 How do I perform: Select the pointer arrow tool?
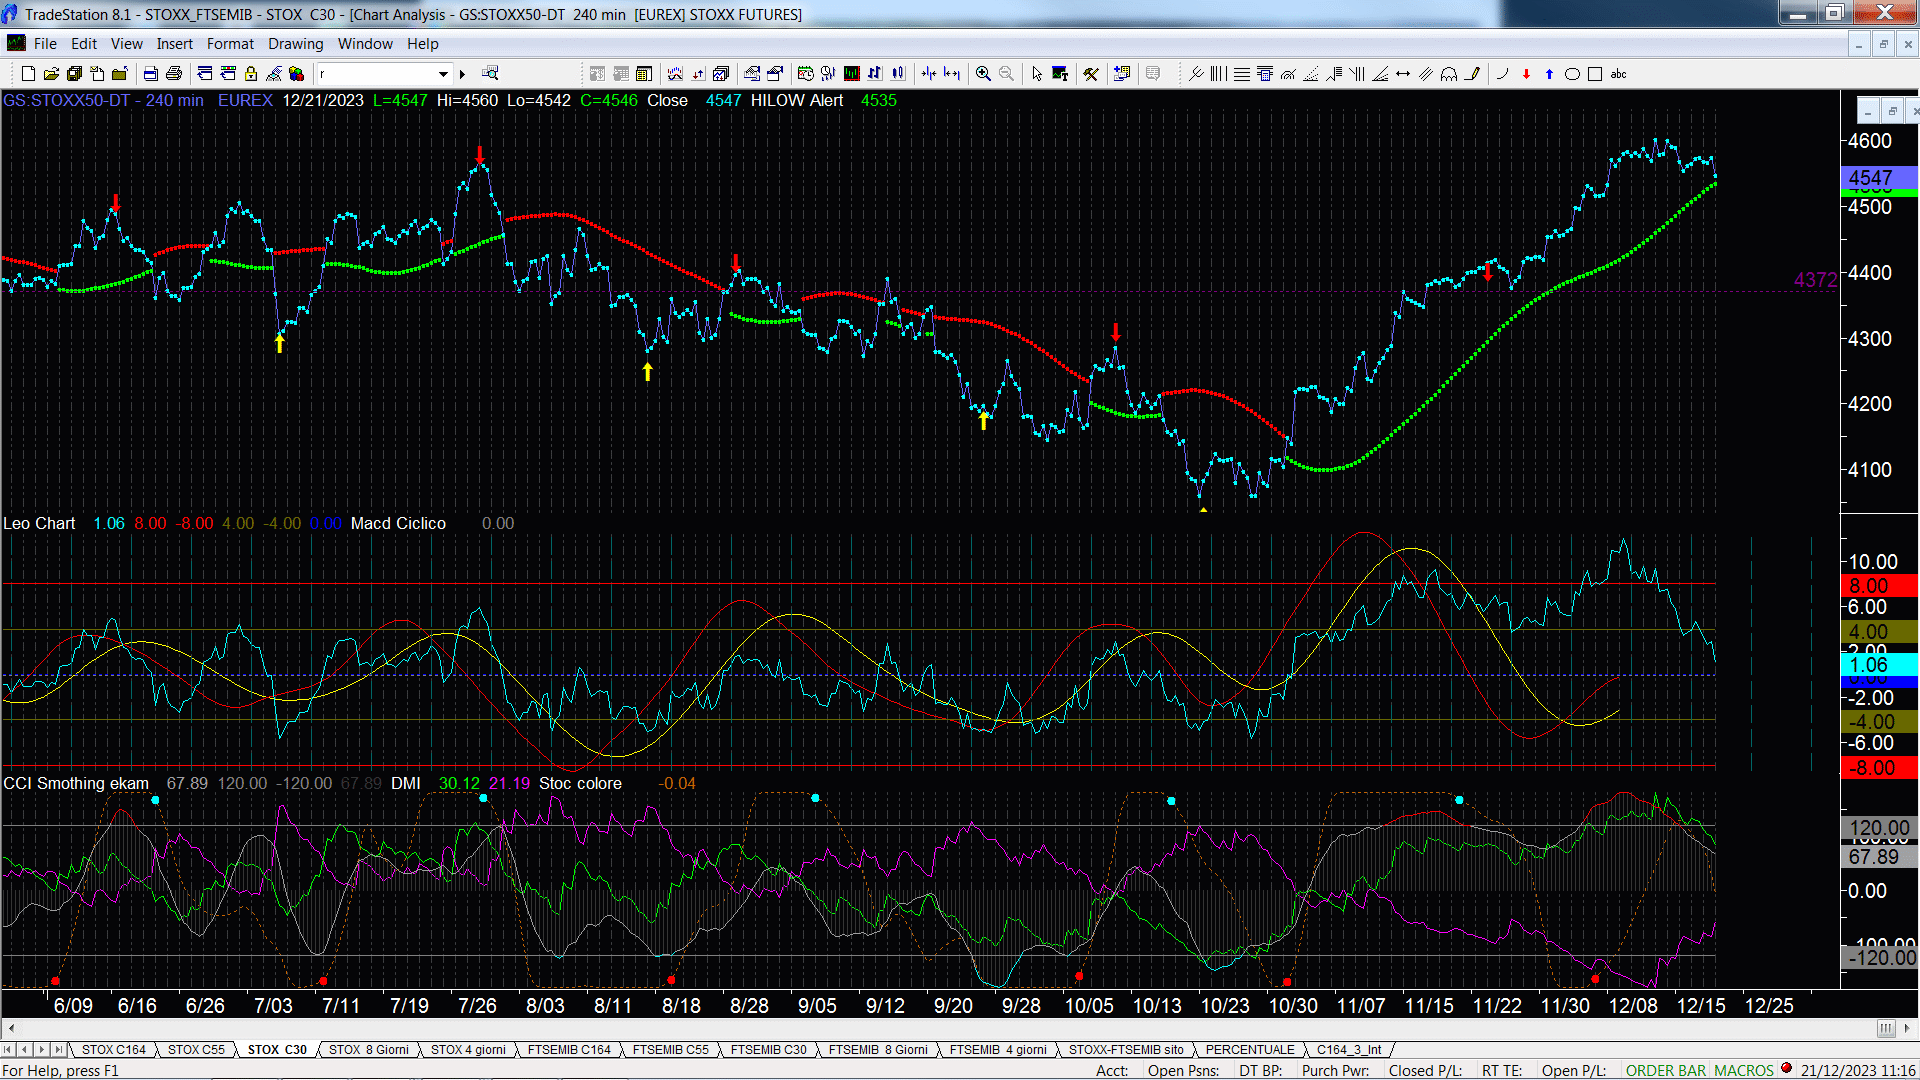point(1037,74)
